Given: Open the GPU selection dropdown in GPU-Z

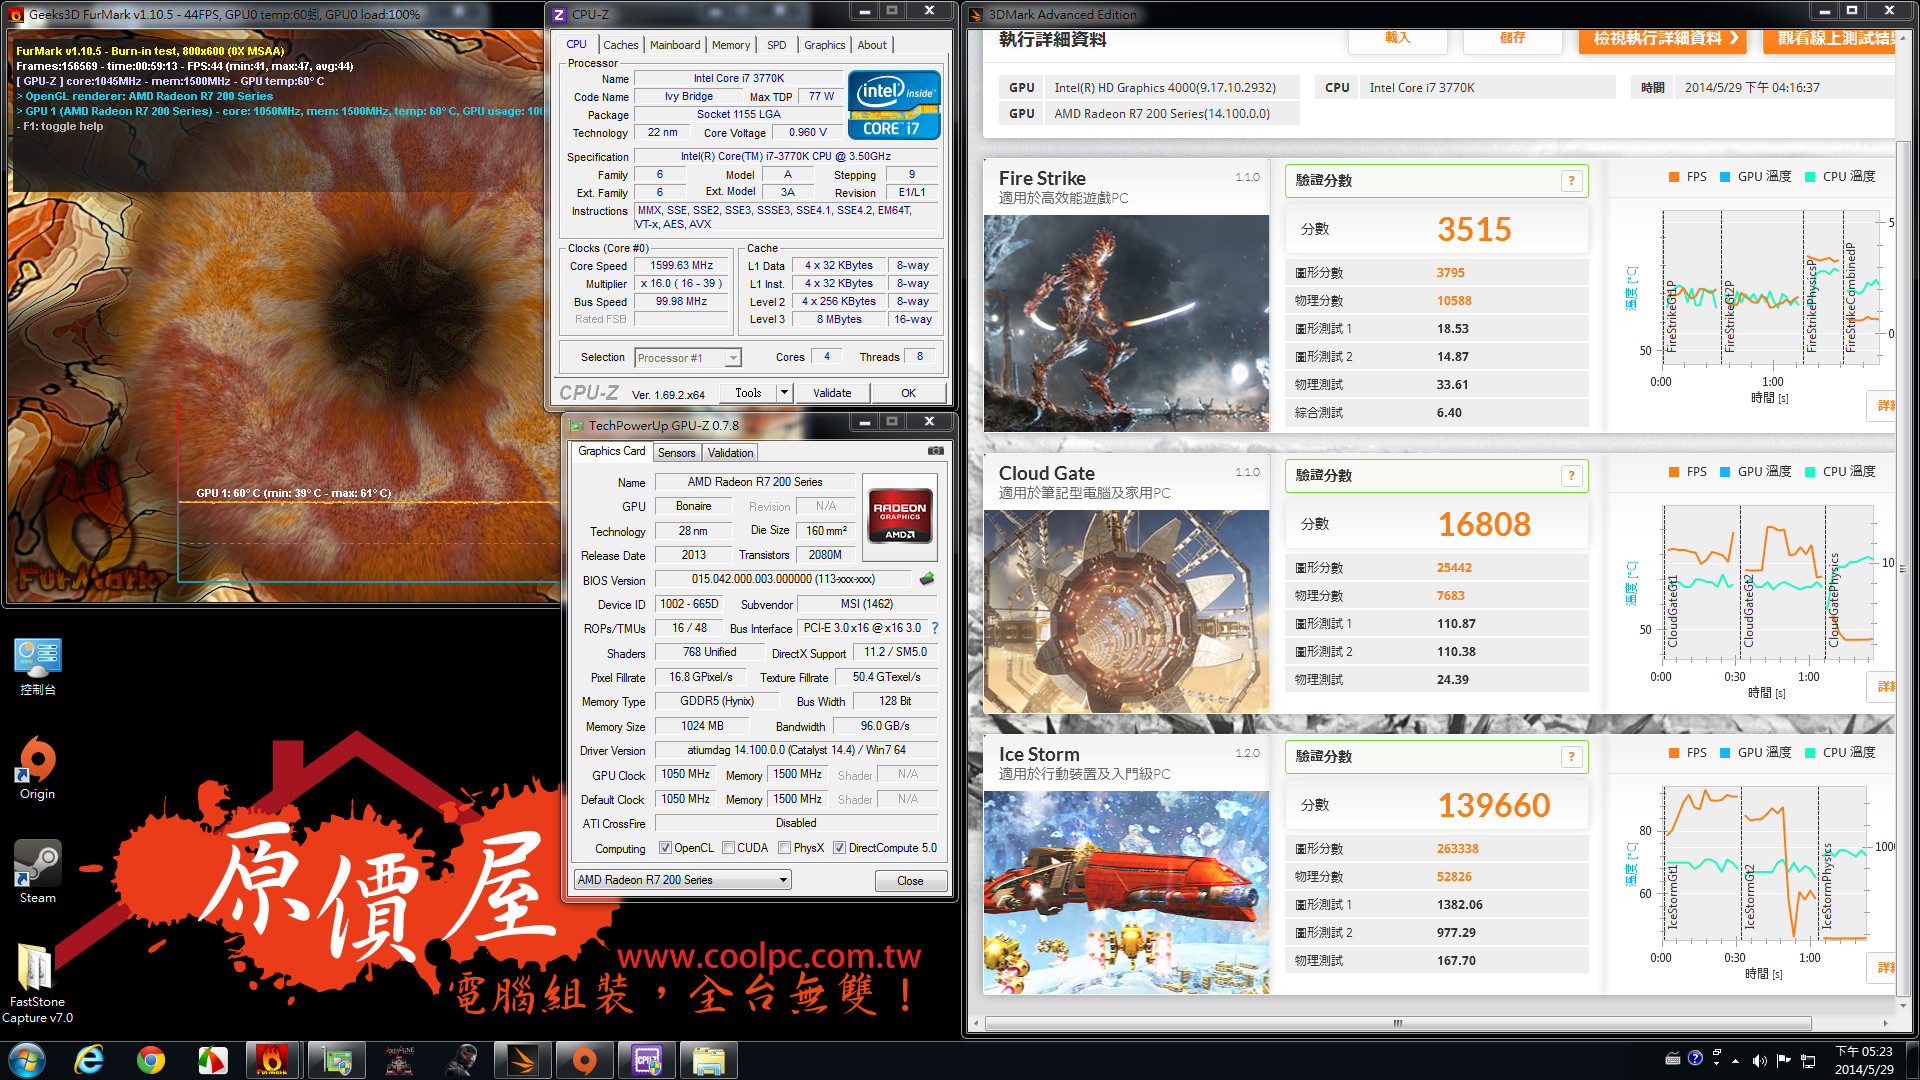Looking at the screenshot, I should coord(683,880).
